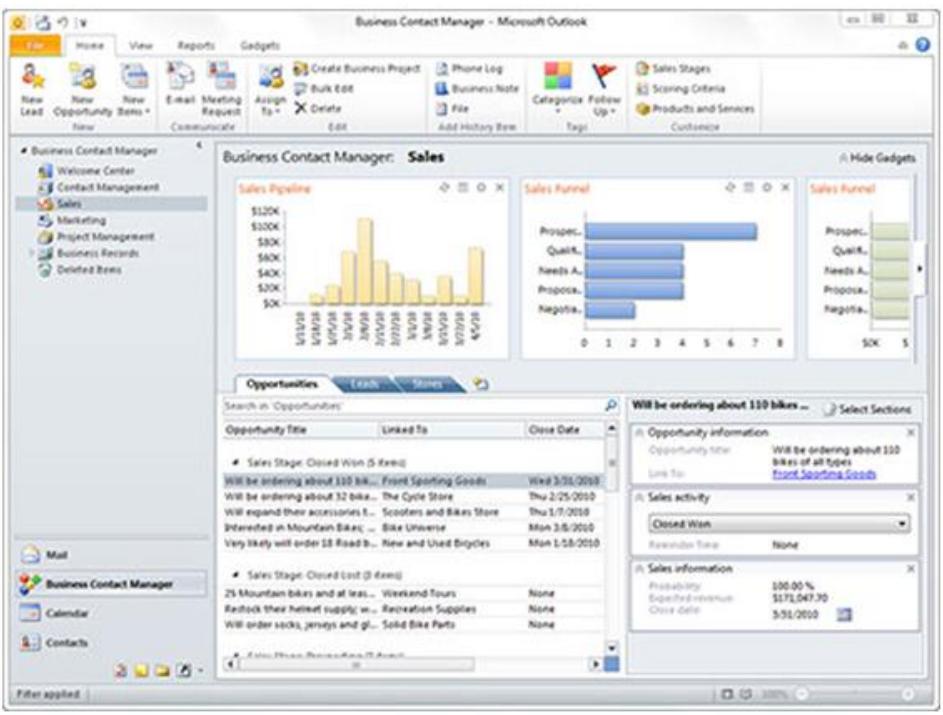This screenshot has height=715, width=943.
Task: Switch to the Gadgets ribbon tab
Action: [260, 45]
